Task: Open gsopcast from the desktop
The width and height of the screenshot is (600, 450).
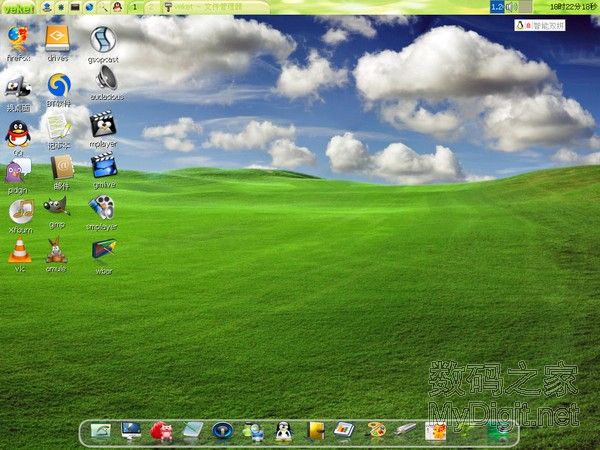Action: 103,40
